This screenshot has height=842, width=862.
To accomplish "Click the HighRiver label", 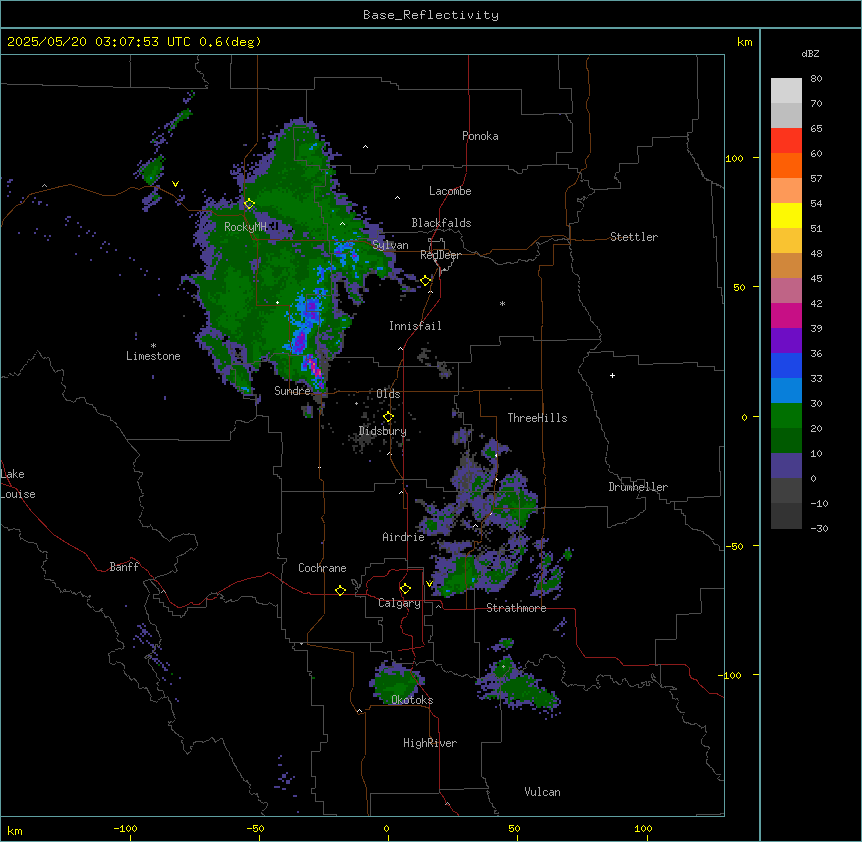I will [430, 743].
